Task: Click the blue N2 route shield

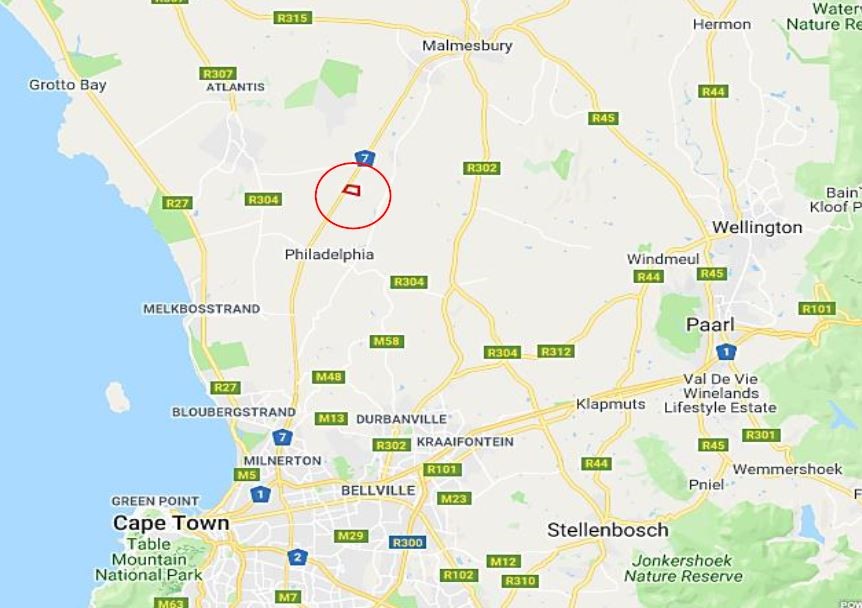Action: pyautogui.click(x=297, y=557)
